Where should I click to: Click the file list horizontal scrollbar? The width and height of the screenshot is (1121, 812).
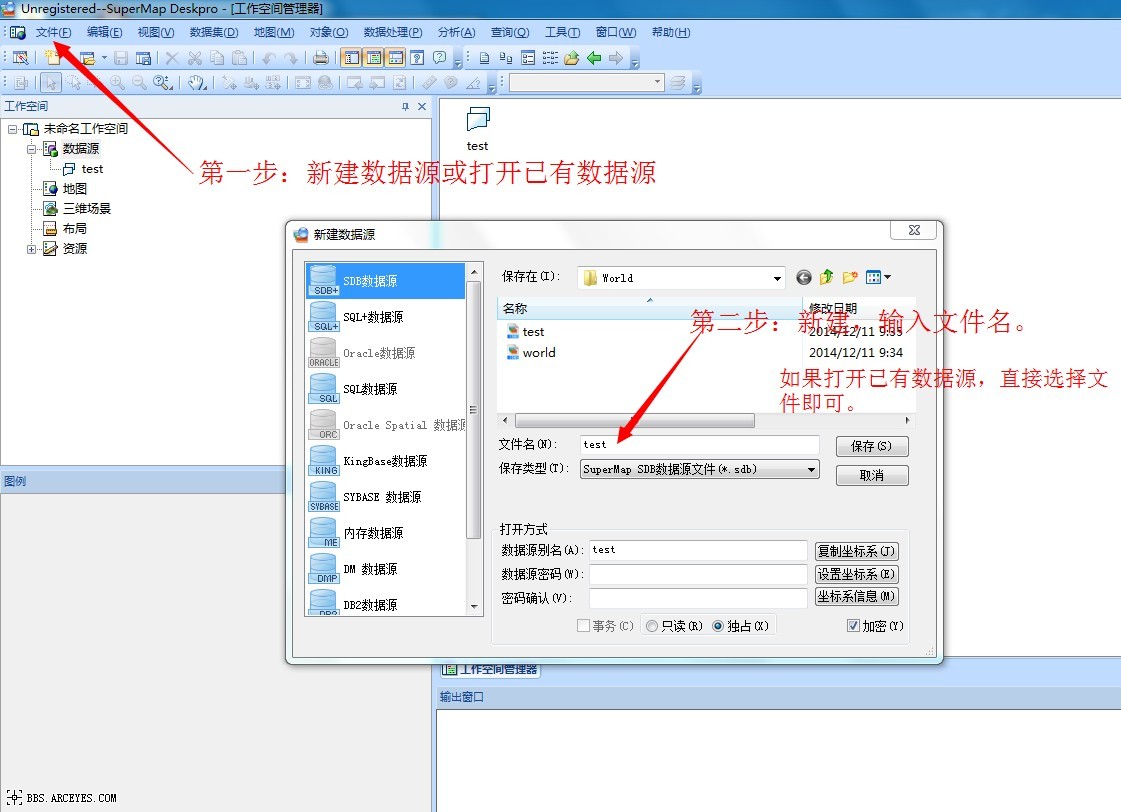point(634,420)
